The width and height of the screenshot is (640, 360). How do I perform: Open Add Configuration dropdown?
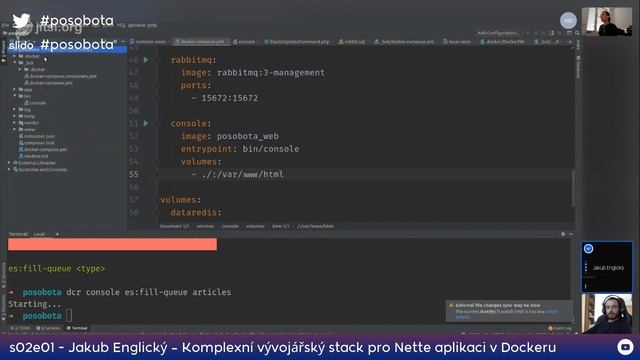pos(498,33)
